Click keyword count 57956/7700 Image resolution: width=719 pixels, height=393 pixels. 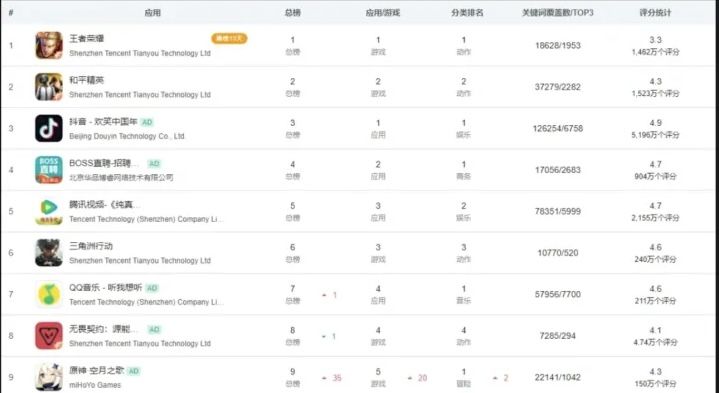click(558, 294)
